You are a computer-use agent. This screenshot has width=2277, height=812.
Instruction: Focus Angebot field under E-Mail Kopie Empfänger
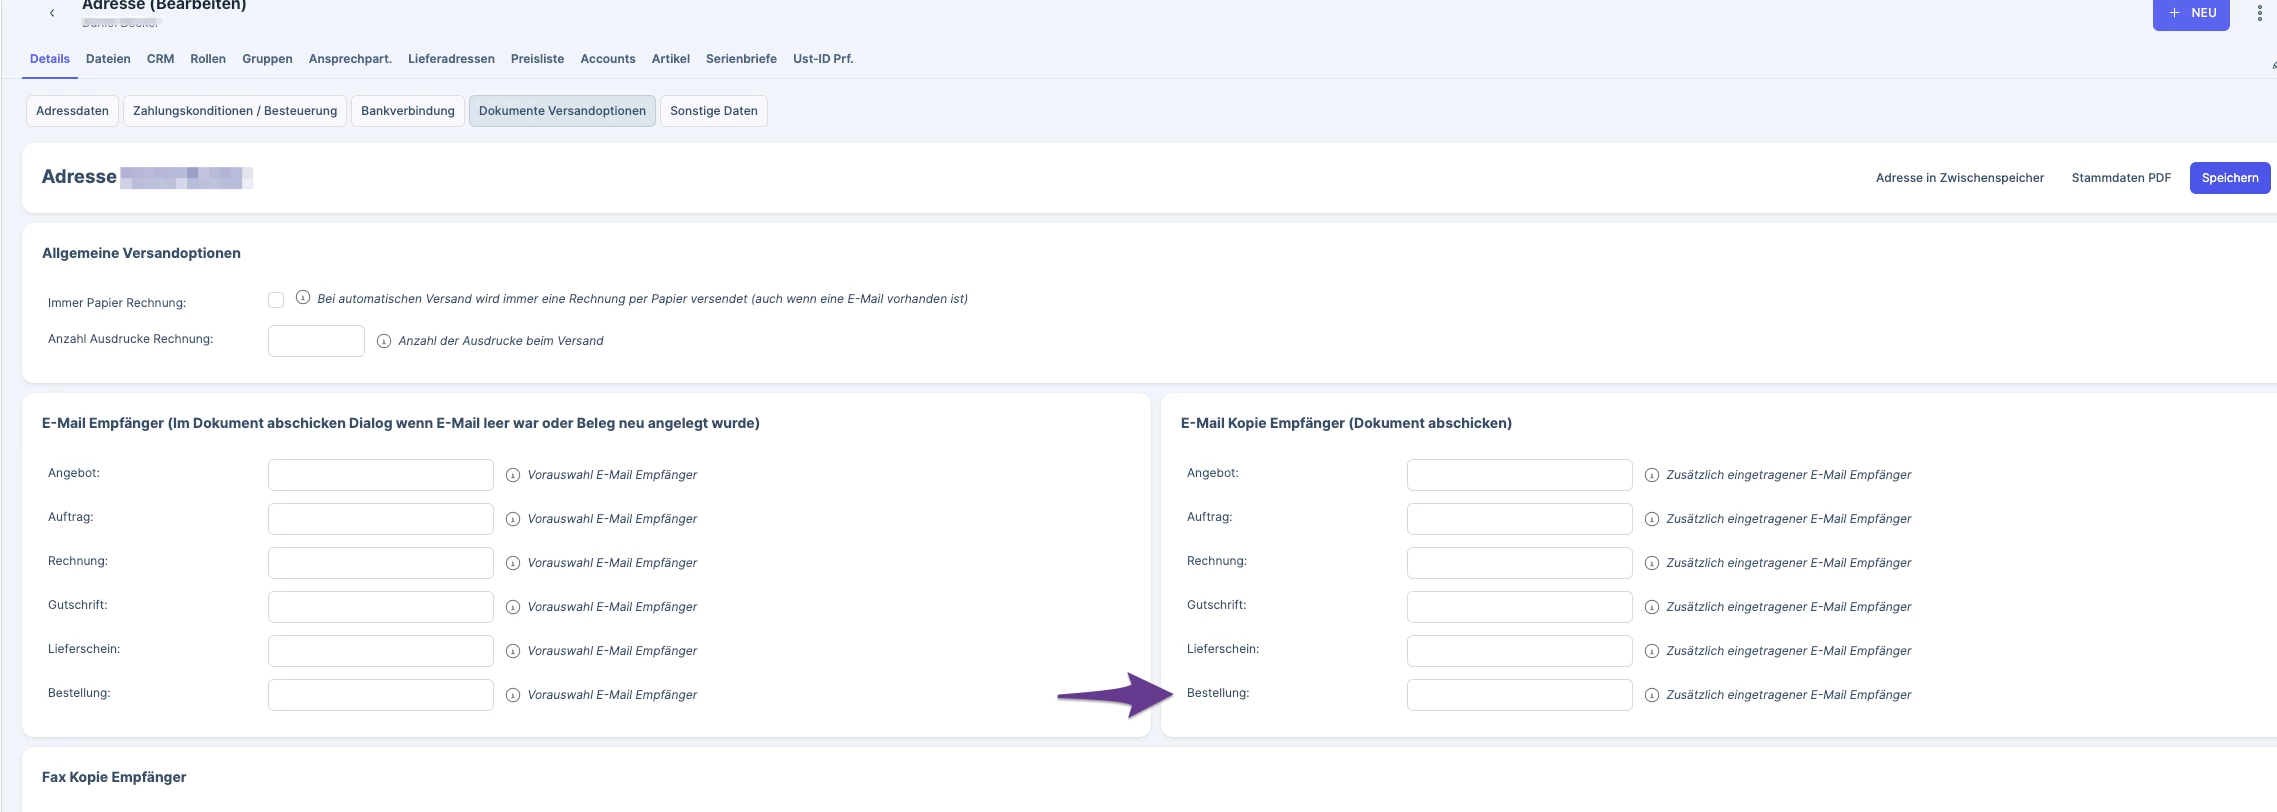(x=1520, y=475)
